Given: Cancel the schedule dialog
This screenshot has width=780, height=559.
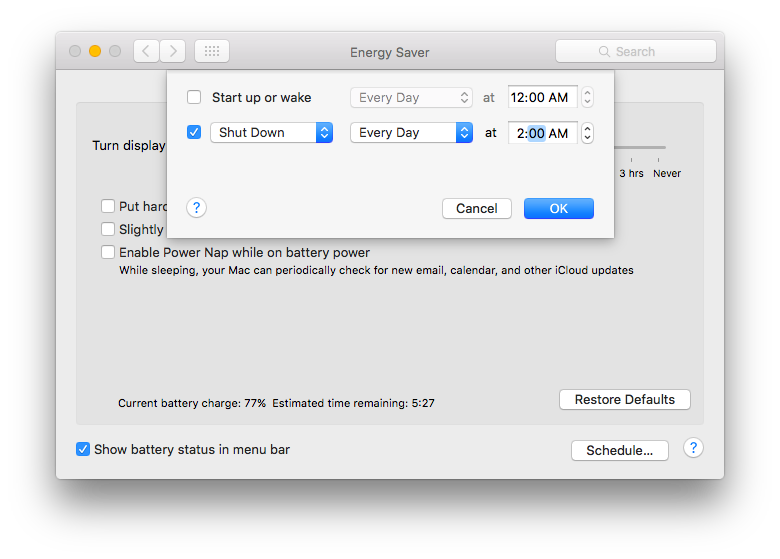Looking at the screenshot, I should 476,208.
